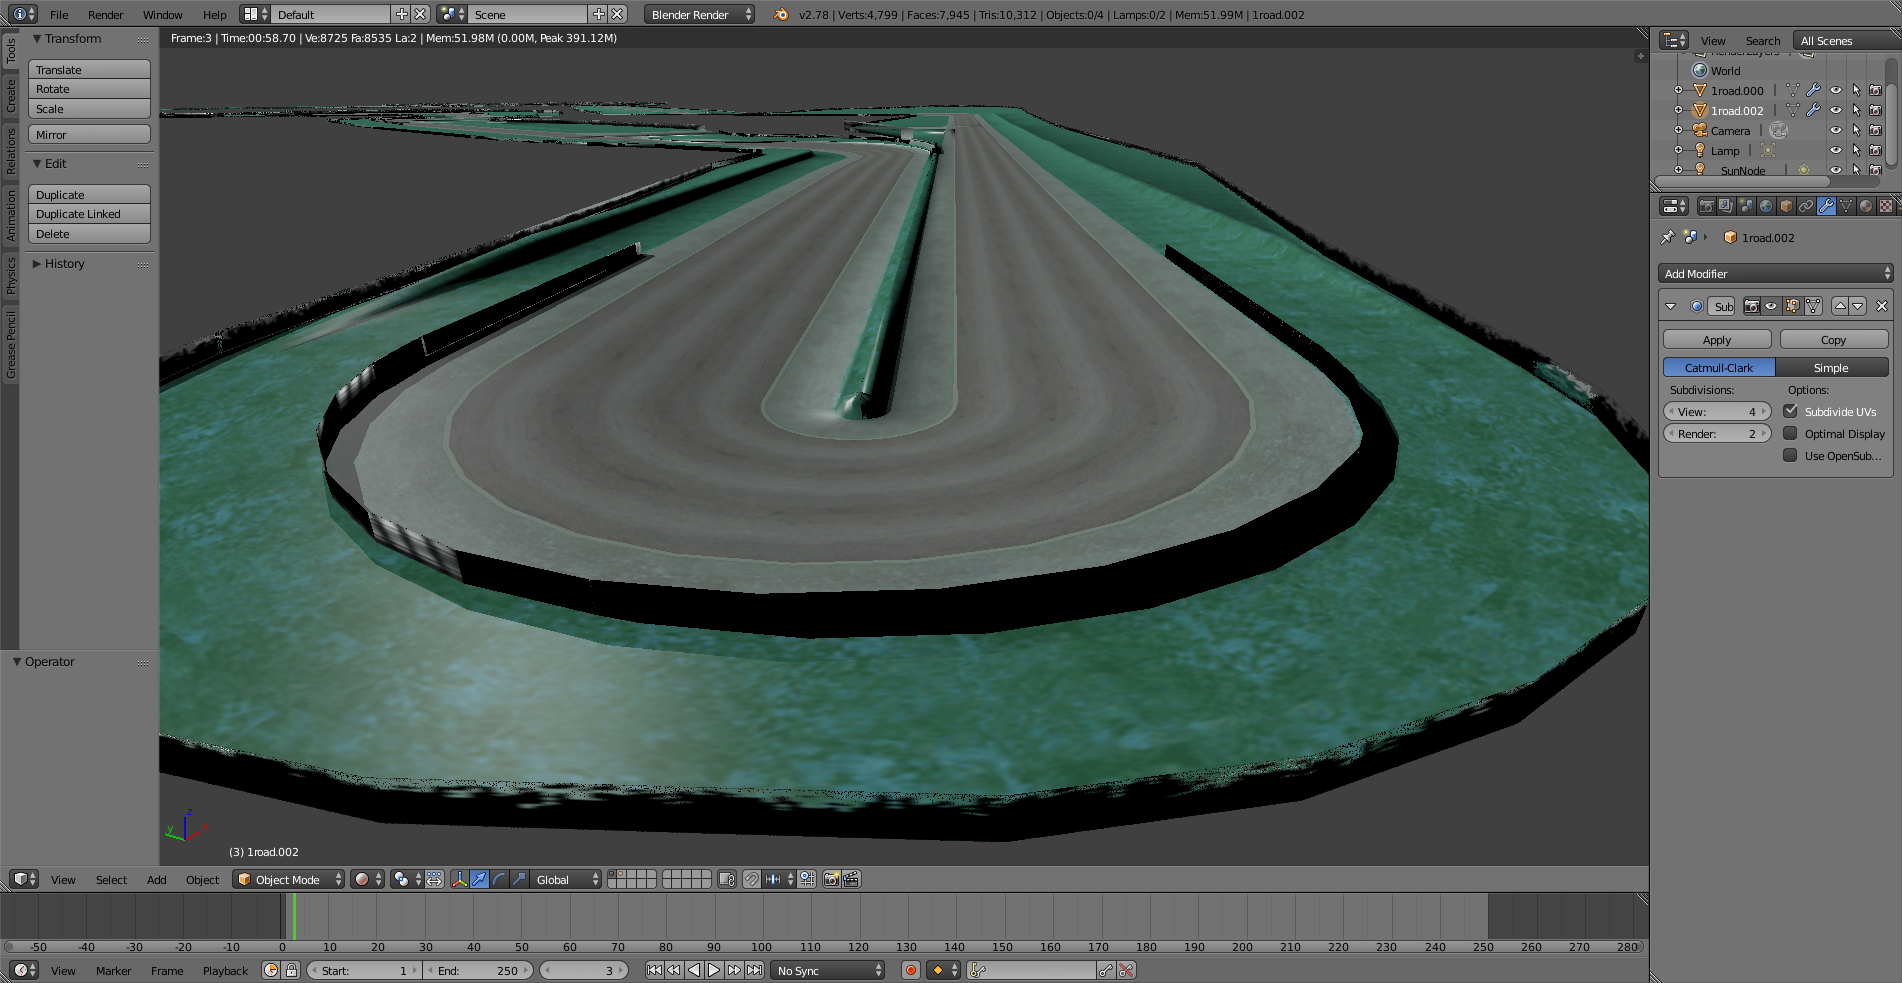Click the red record auto-keyframe button
The height and width of the screenshot is (983, 1902).
911,970
